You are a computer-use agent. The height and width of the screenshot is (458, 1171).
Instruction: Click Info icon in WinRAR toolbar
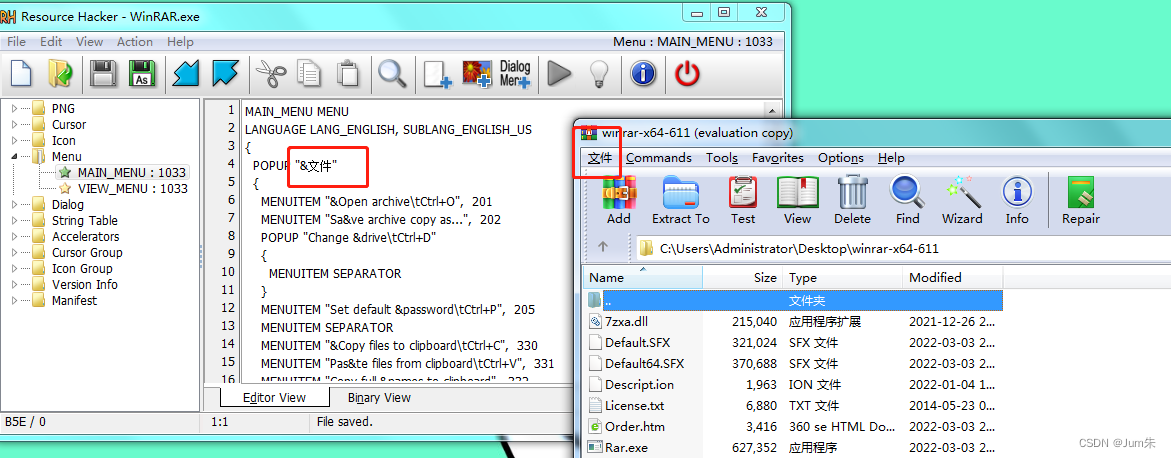[x=1017, y=200]
